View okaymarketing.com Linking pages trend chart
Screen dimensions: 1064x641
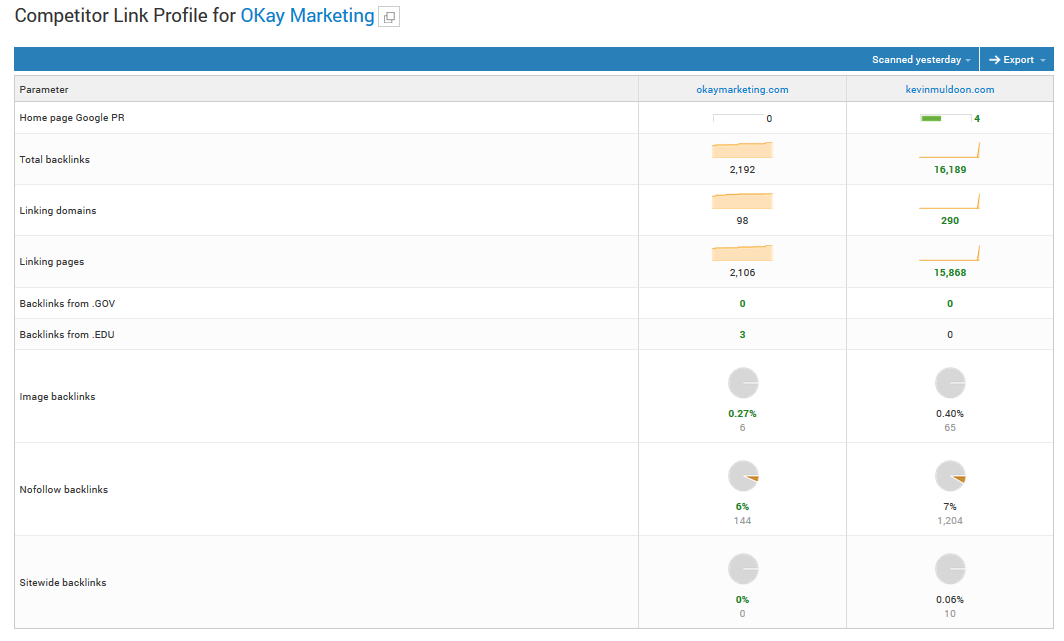(x=742, y=252)
